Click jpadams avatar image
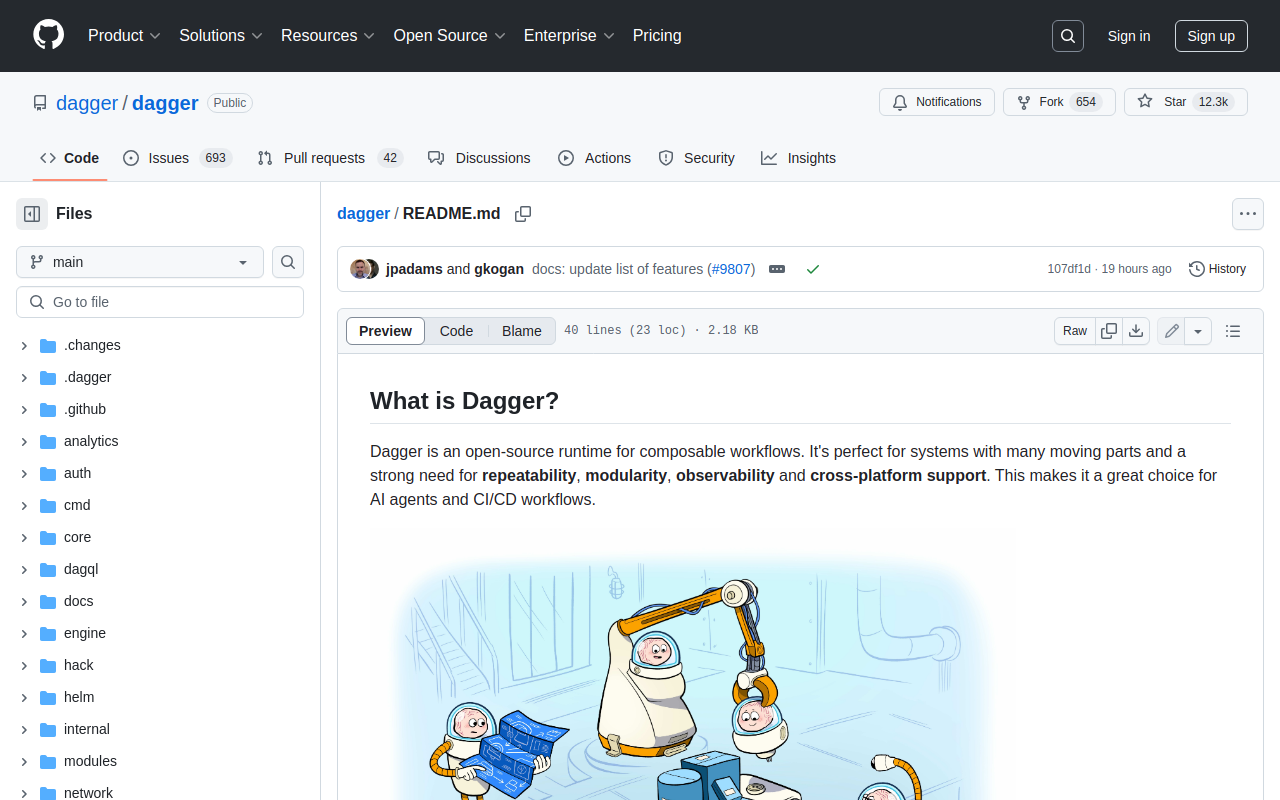Screen dimensions: 1280x800 [359, 269]
